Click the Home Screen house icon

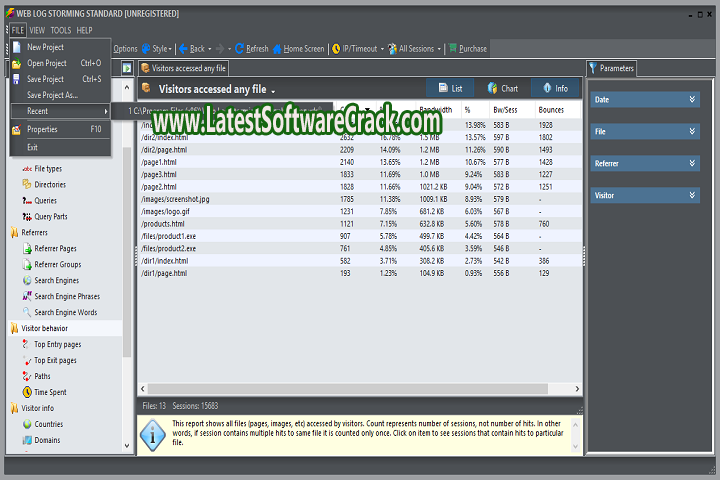pyautogui.click(x=277, y=49)
